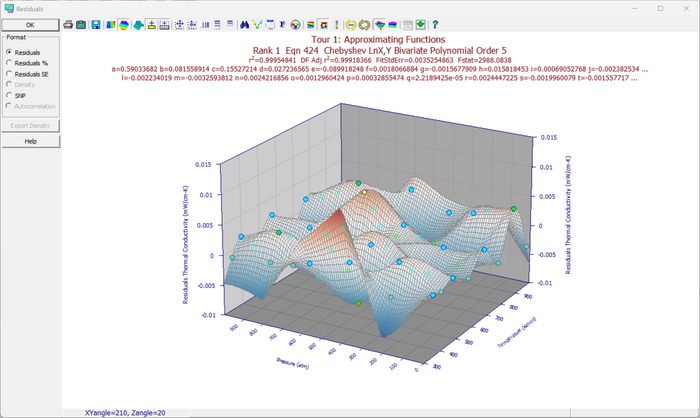Click the Help button in left panel
The width and height of the screenshot is (700, 418).
31,141
